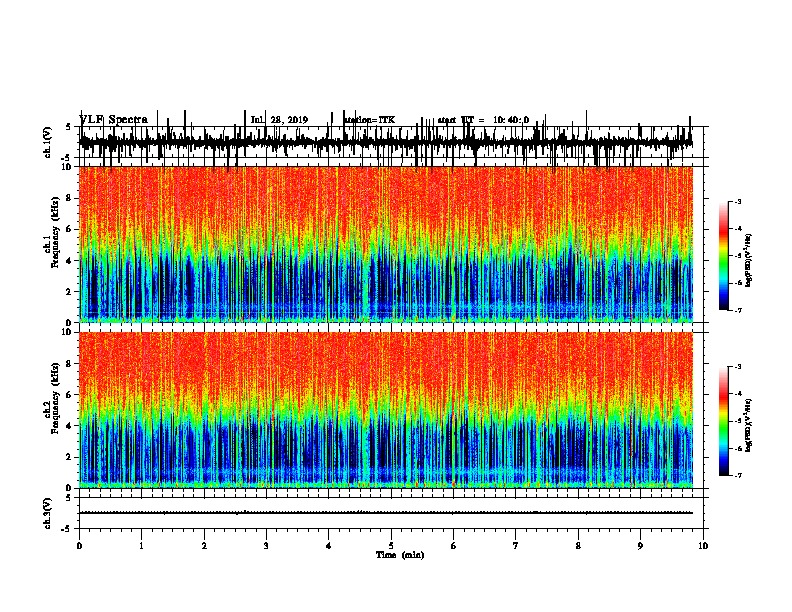Click the "6" kHz tick on ch.1 frequency axis
792x612 pixels.
[70, 229]
